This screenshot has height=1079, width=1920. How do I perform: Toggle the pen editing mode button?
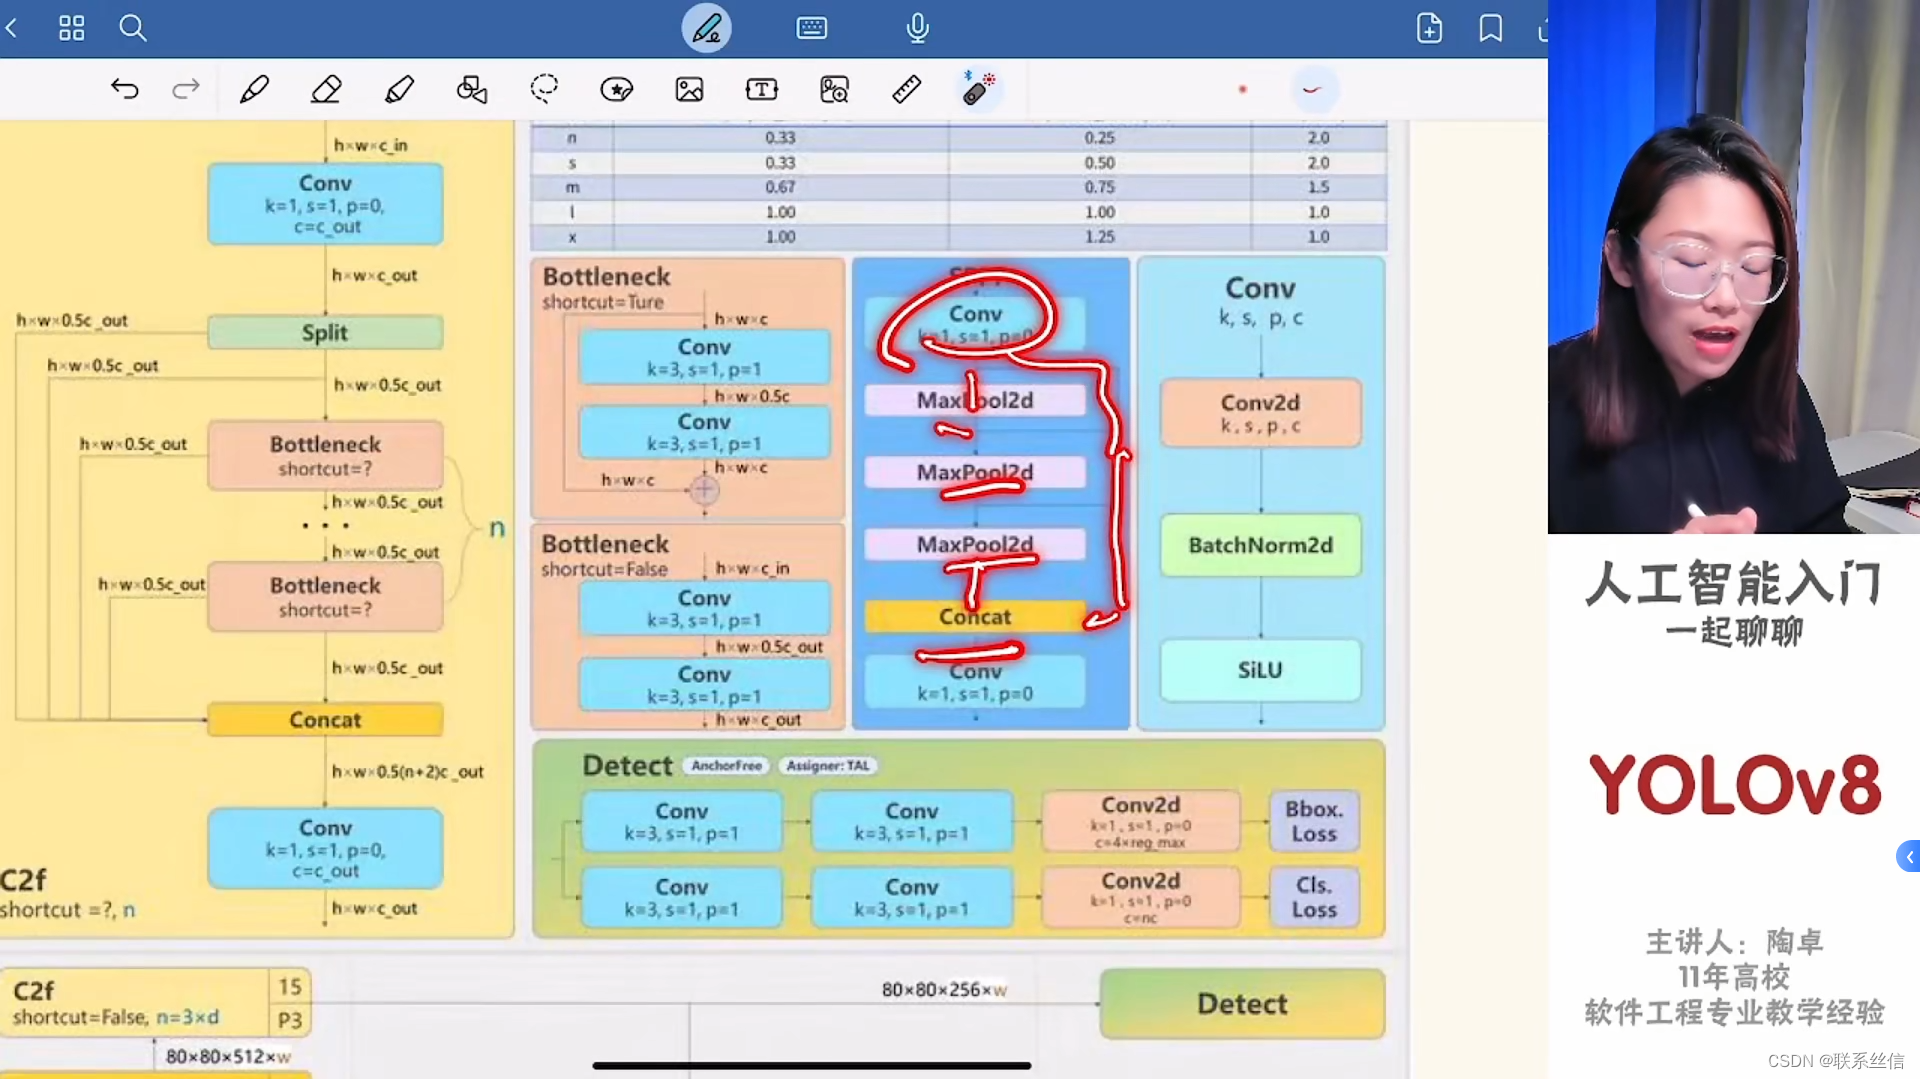pos(706,28)
